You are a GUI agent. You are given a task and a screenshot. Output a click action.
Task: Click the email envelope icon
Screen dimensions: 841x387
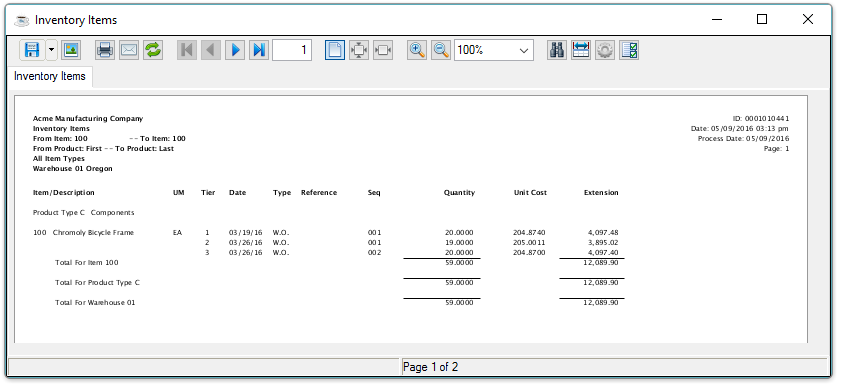click(x=129, y=50)
